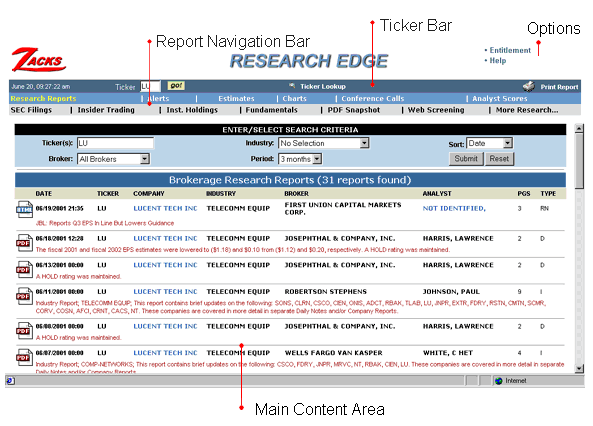Click the Zacks logo

39,60
